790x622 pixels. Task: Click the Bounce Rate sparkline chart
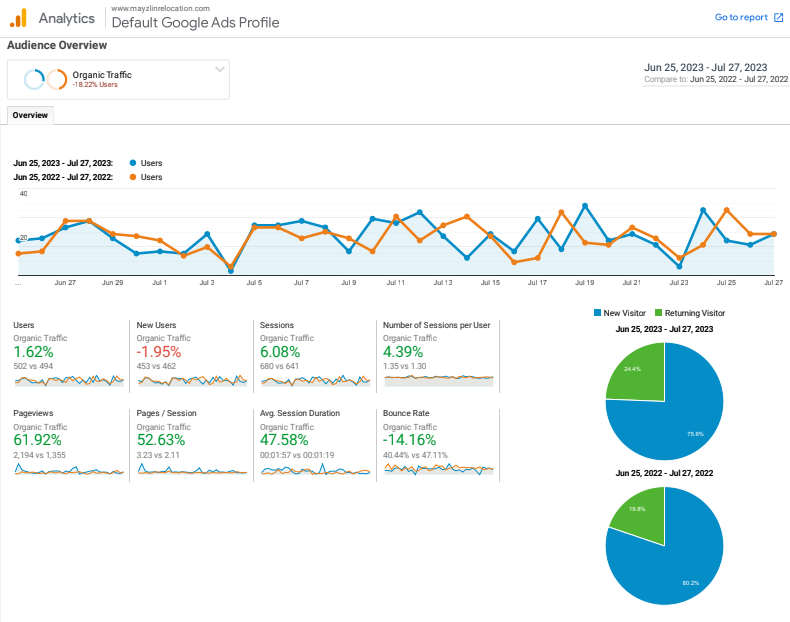[439, 469]
